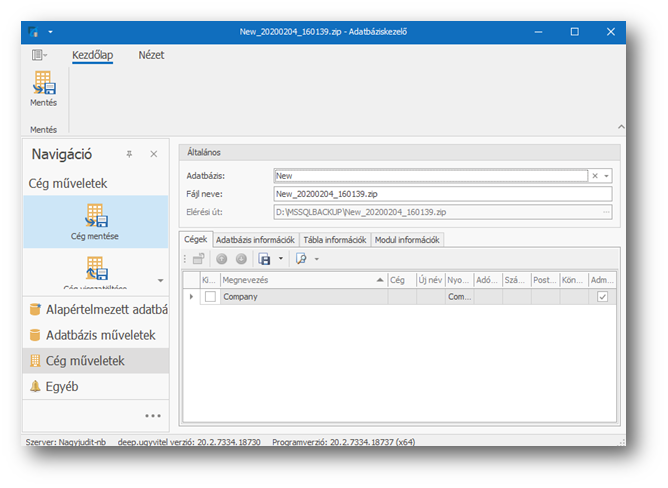Switch to the Nézet ribbon tab
This screenshot has height=488, width=668.
151,55
